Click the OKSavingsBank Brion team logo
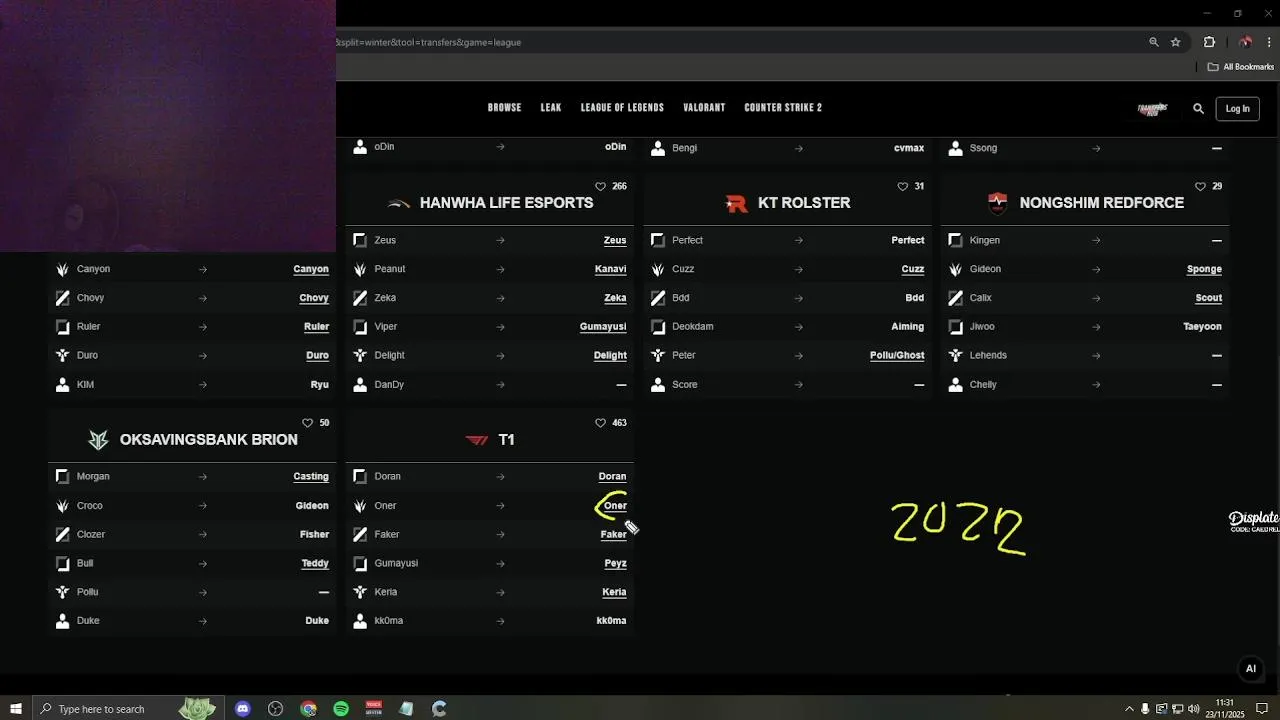 pyautogui.click(x=98, y=440)
